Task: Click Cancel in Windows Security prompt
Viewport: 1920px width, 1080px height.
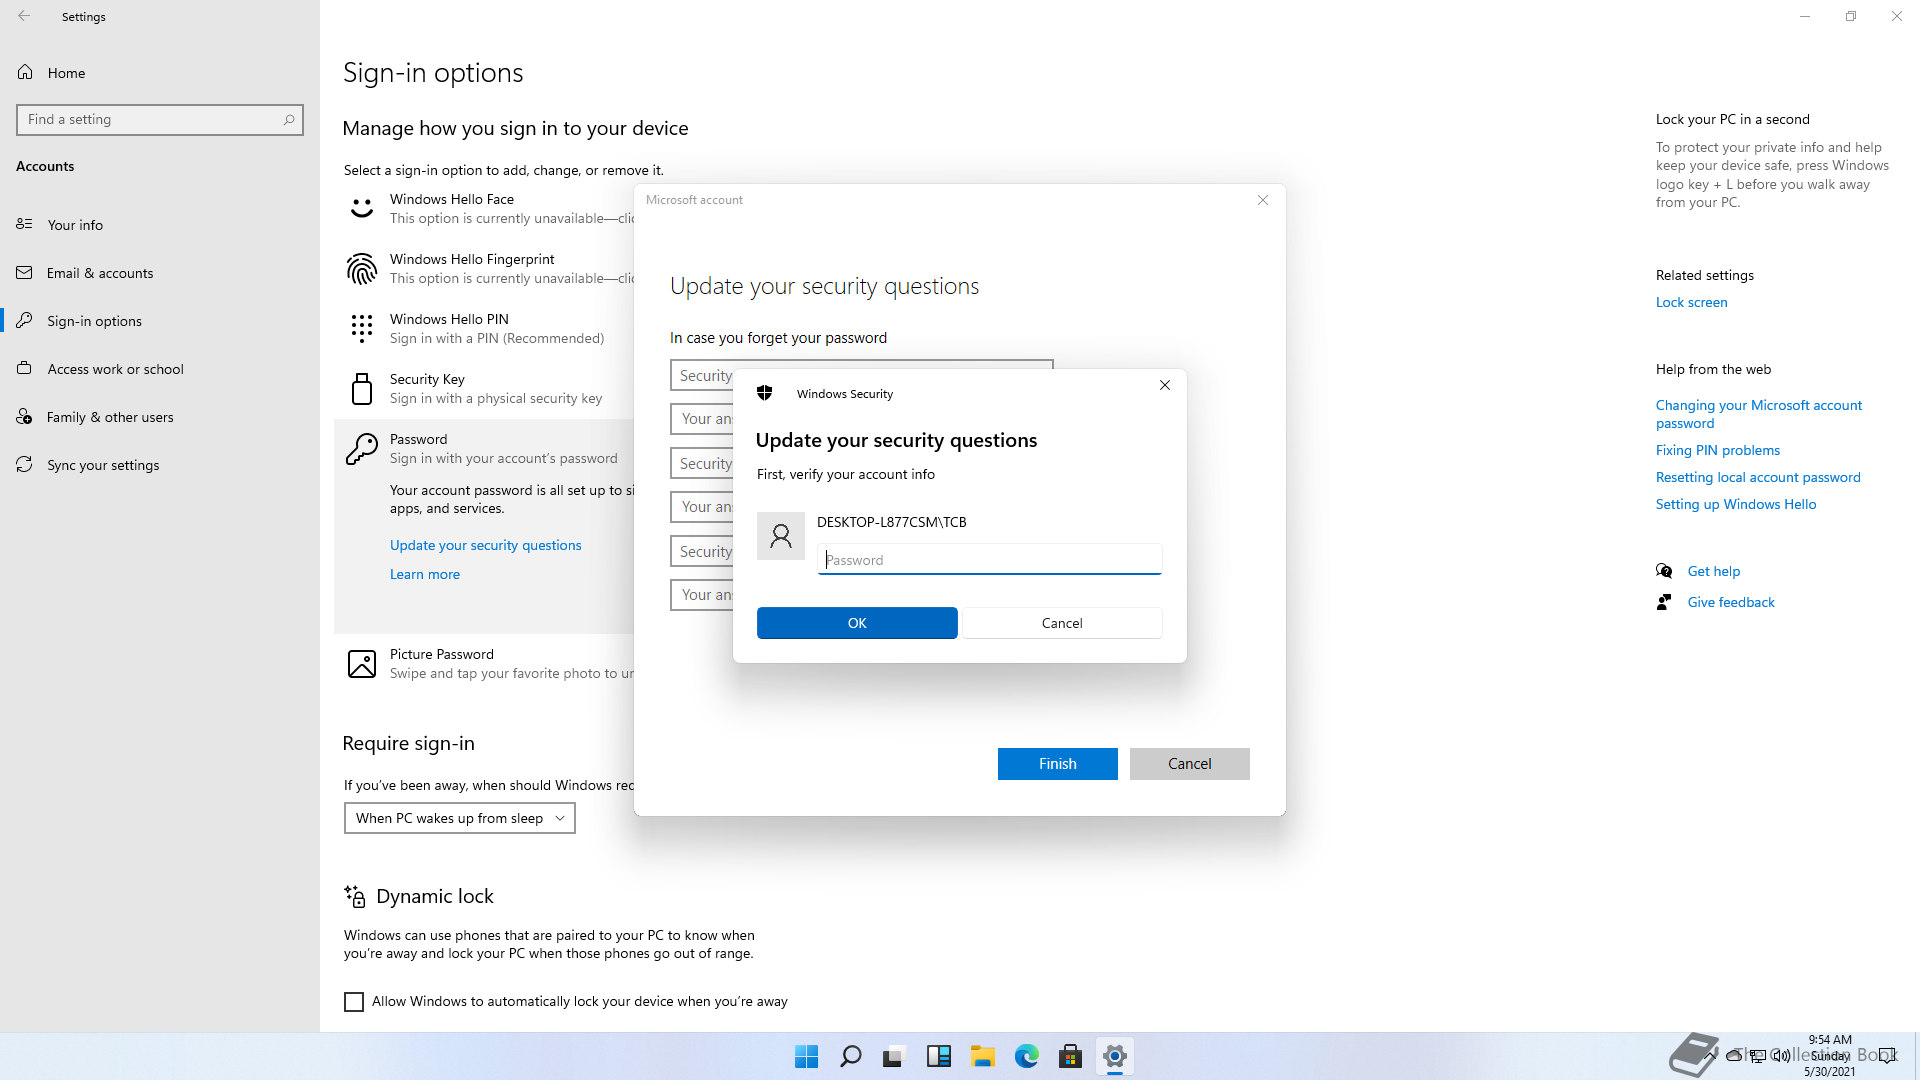Action: click(x=1062, y=623)
